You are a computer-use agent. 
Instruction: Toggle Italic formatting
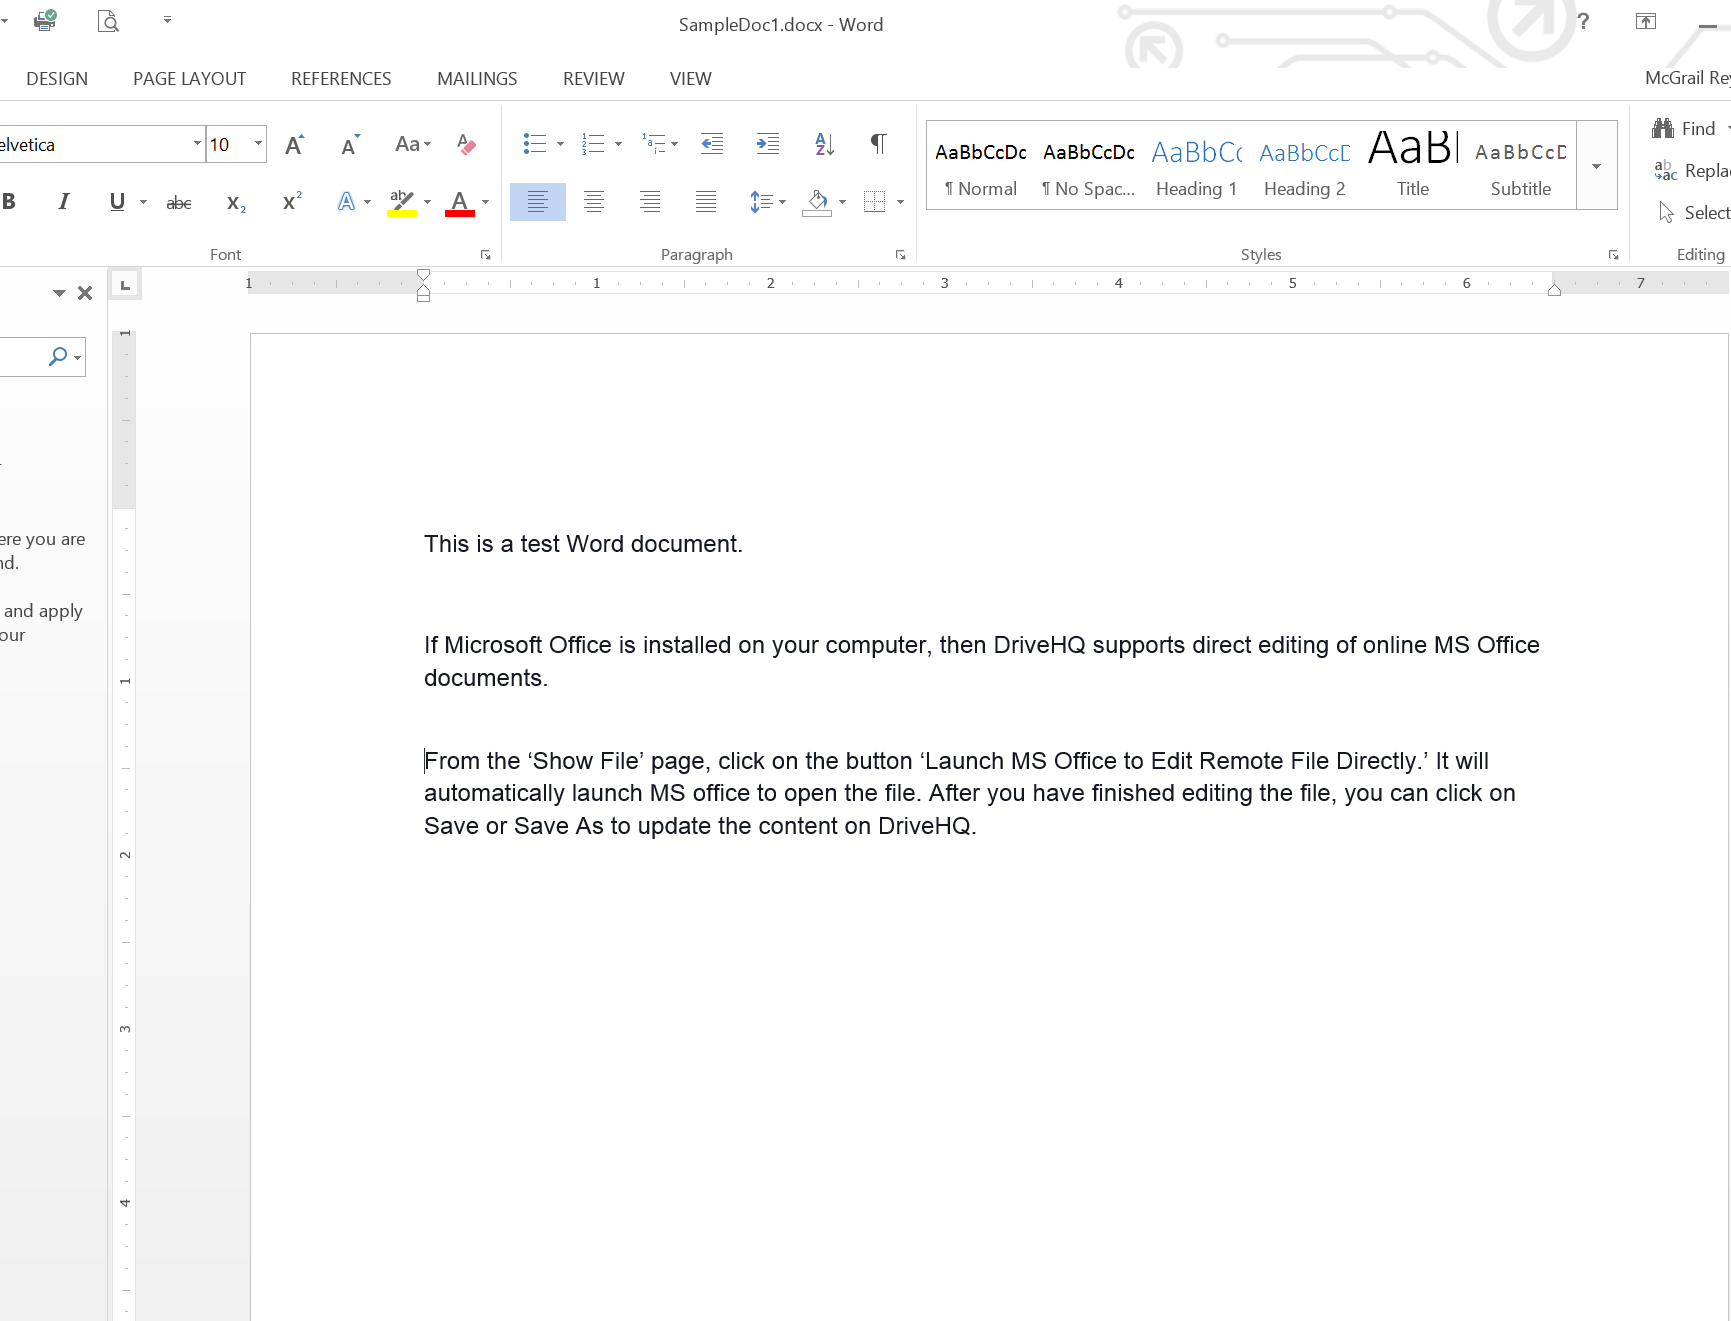[63, 202]
